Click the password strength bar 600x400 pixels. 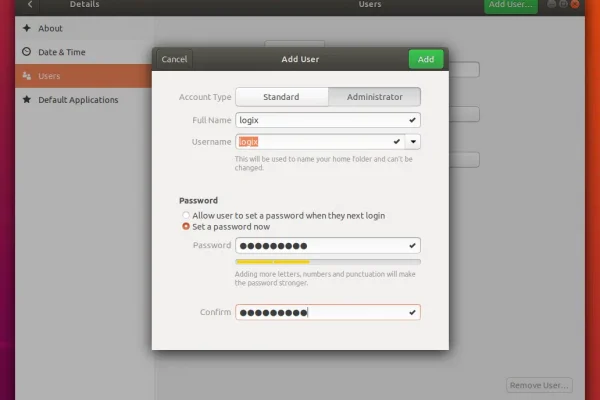pyautogui.click(x=328, y=262)
